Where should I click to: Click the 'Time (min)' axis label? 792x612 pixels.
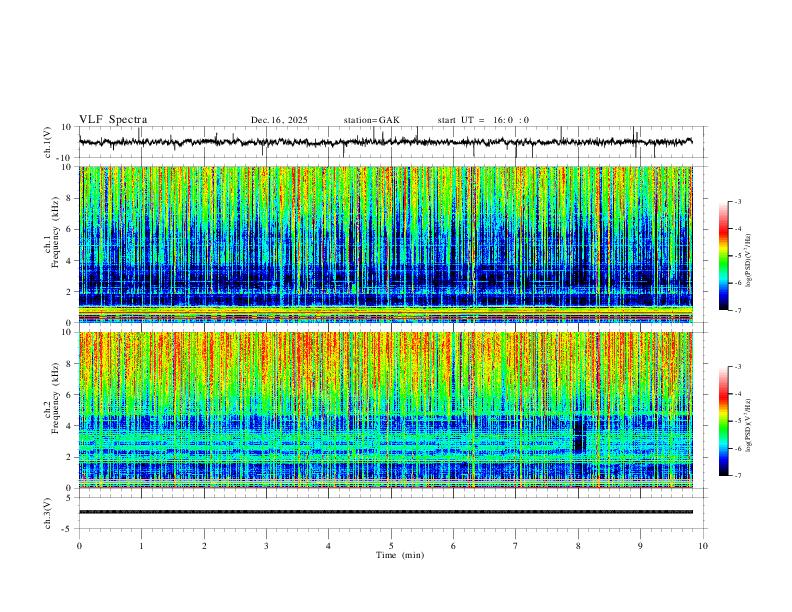coord(400,555)
